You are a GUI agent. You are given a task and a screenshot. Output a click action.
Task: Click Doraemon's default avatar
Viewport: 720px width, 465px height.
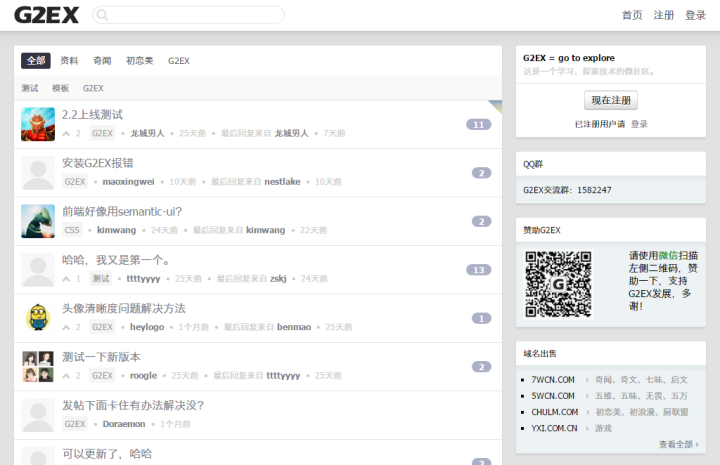(38, 415)
